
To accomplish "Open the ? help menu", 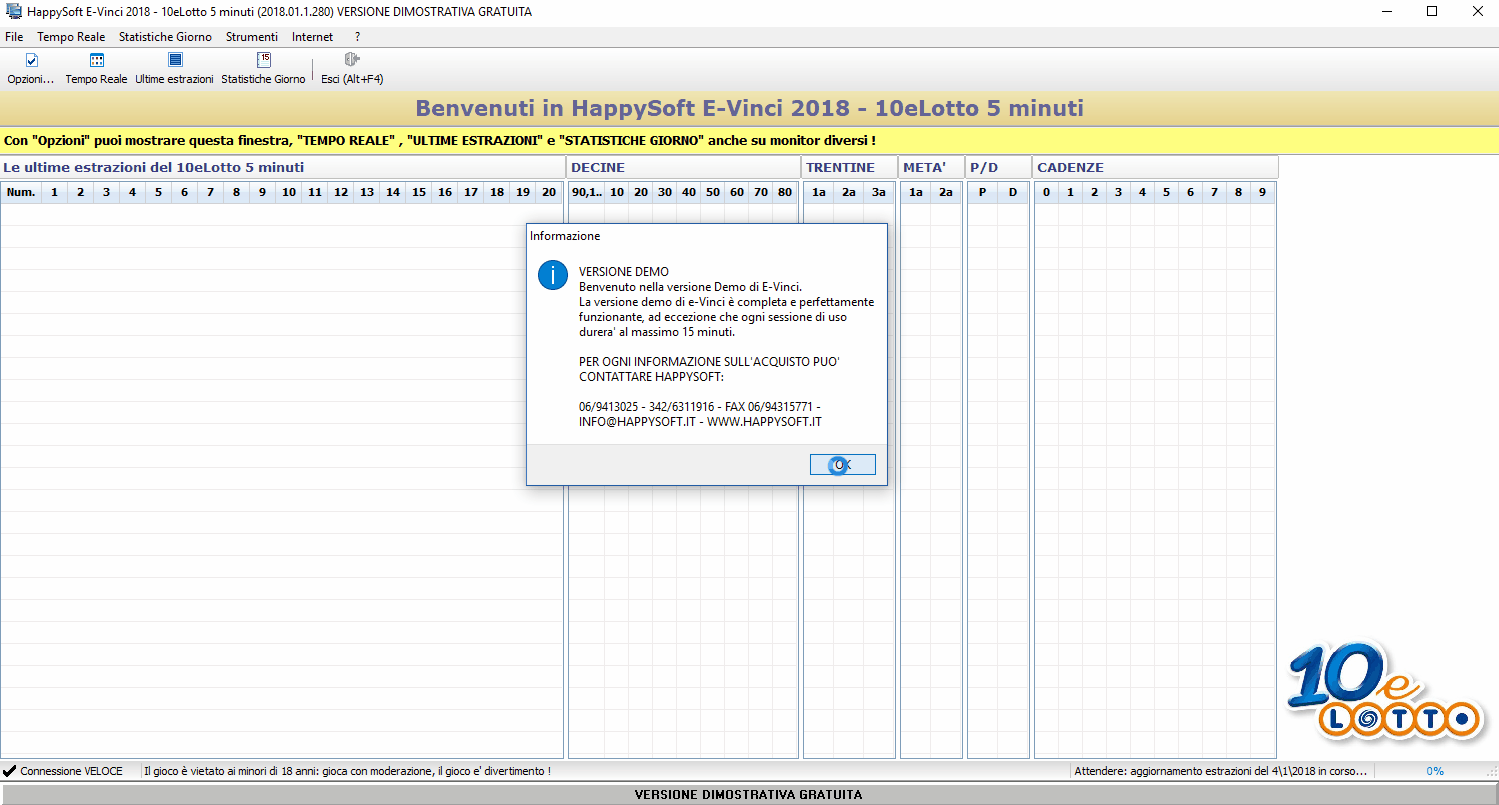I will click(357, 37).
